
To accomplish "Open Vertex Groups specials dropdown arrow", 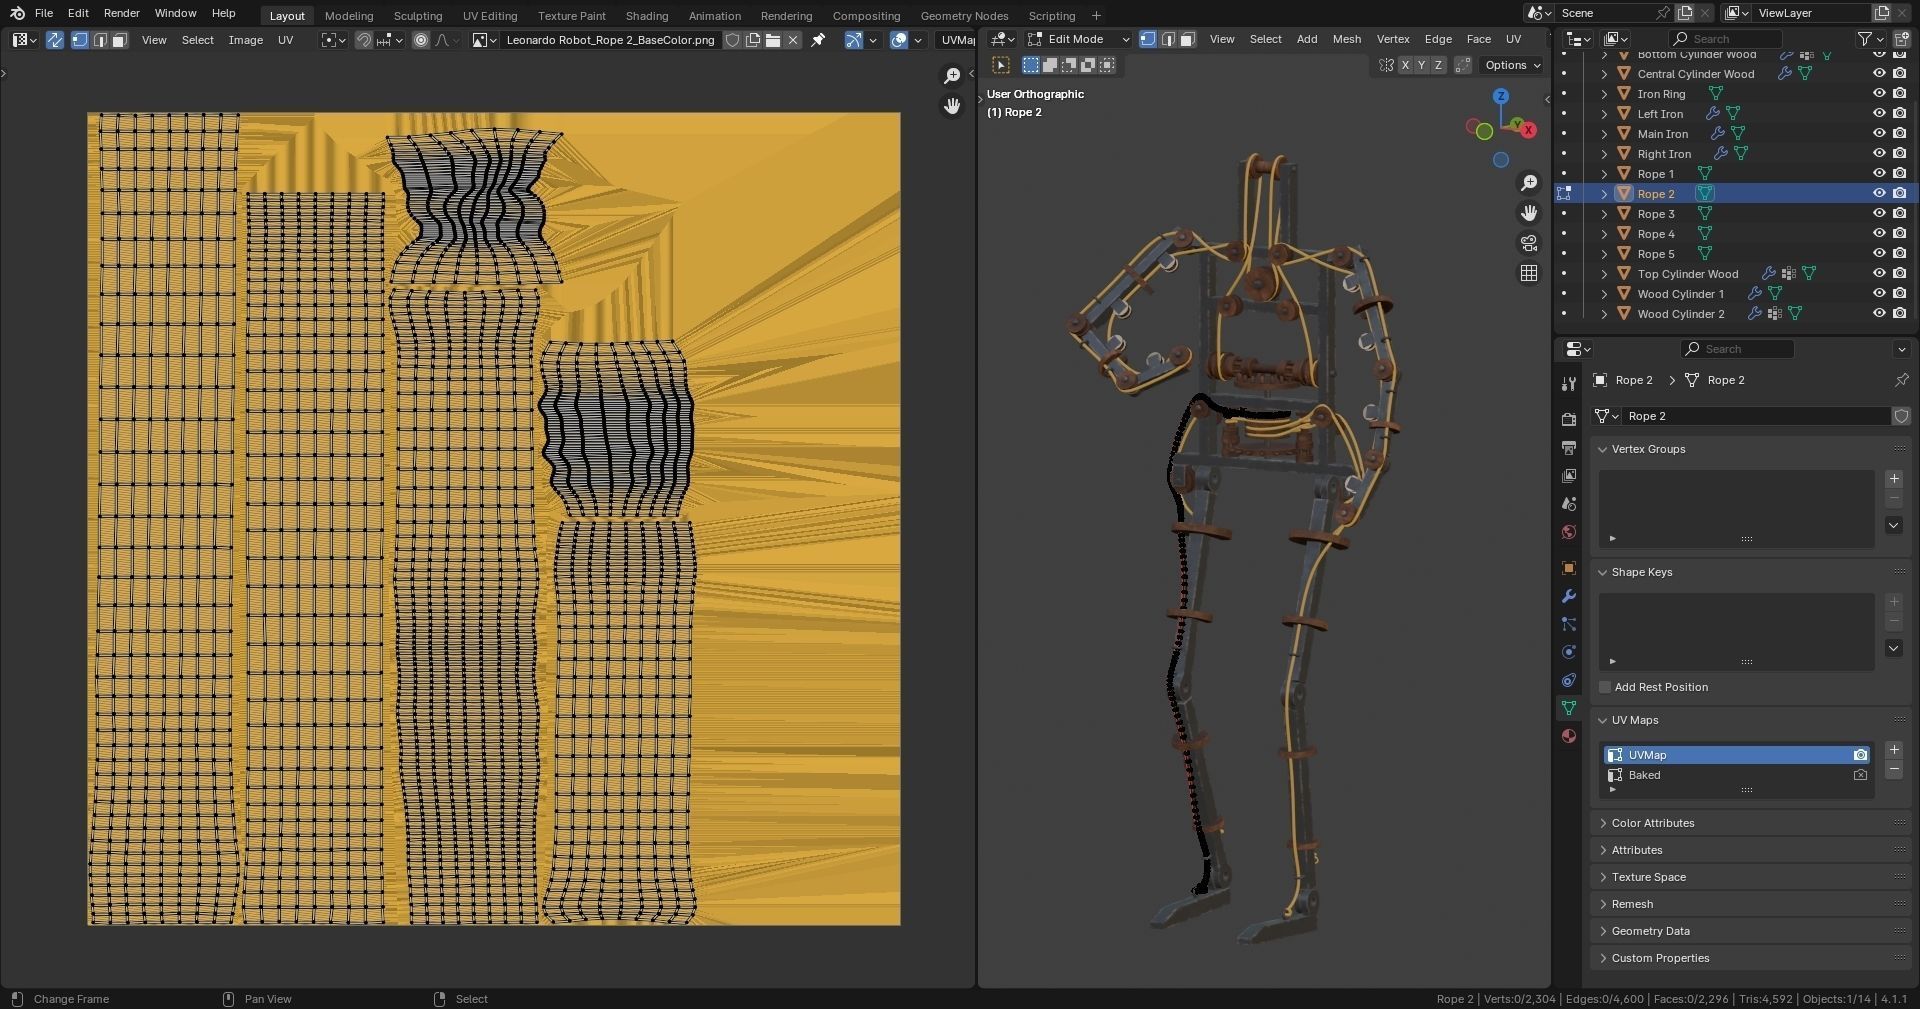I will tap(1893, 525).
